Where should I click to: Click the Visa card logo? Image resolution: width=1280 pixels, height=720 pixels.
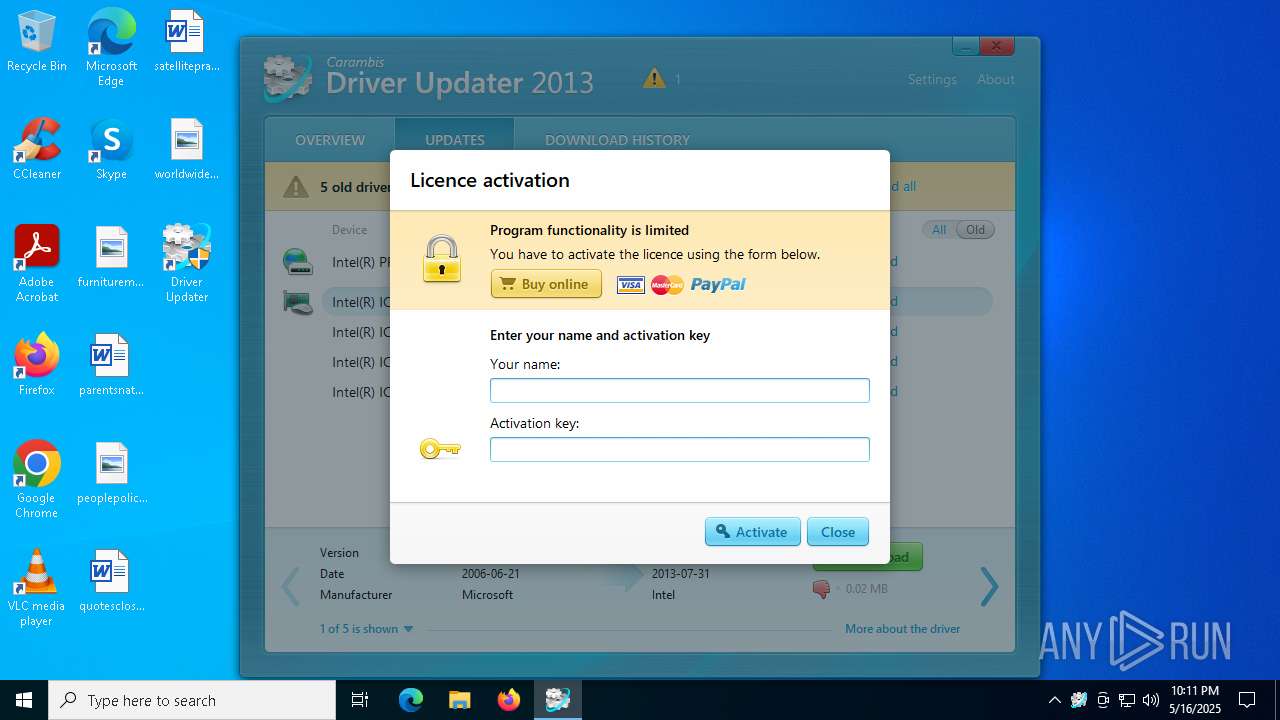(631, 285)
